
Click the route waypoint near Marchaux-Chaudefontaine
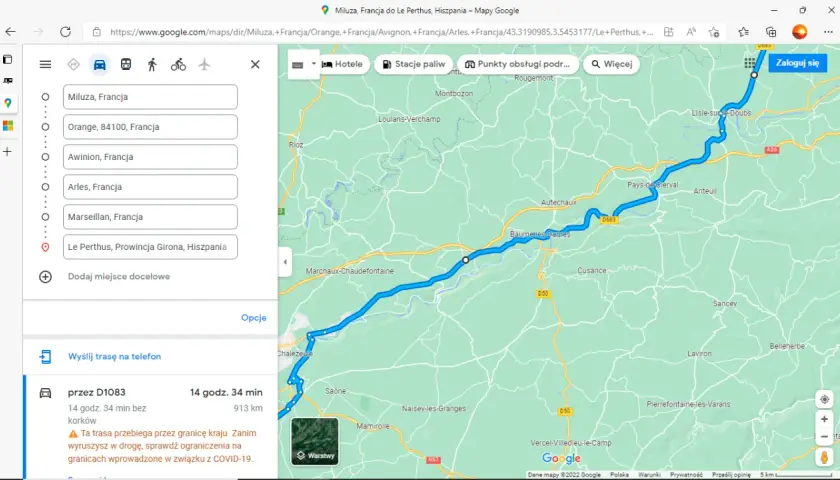pyautogui.click(x=466, y=260)
